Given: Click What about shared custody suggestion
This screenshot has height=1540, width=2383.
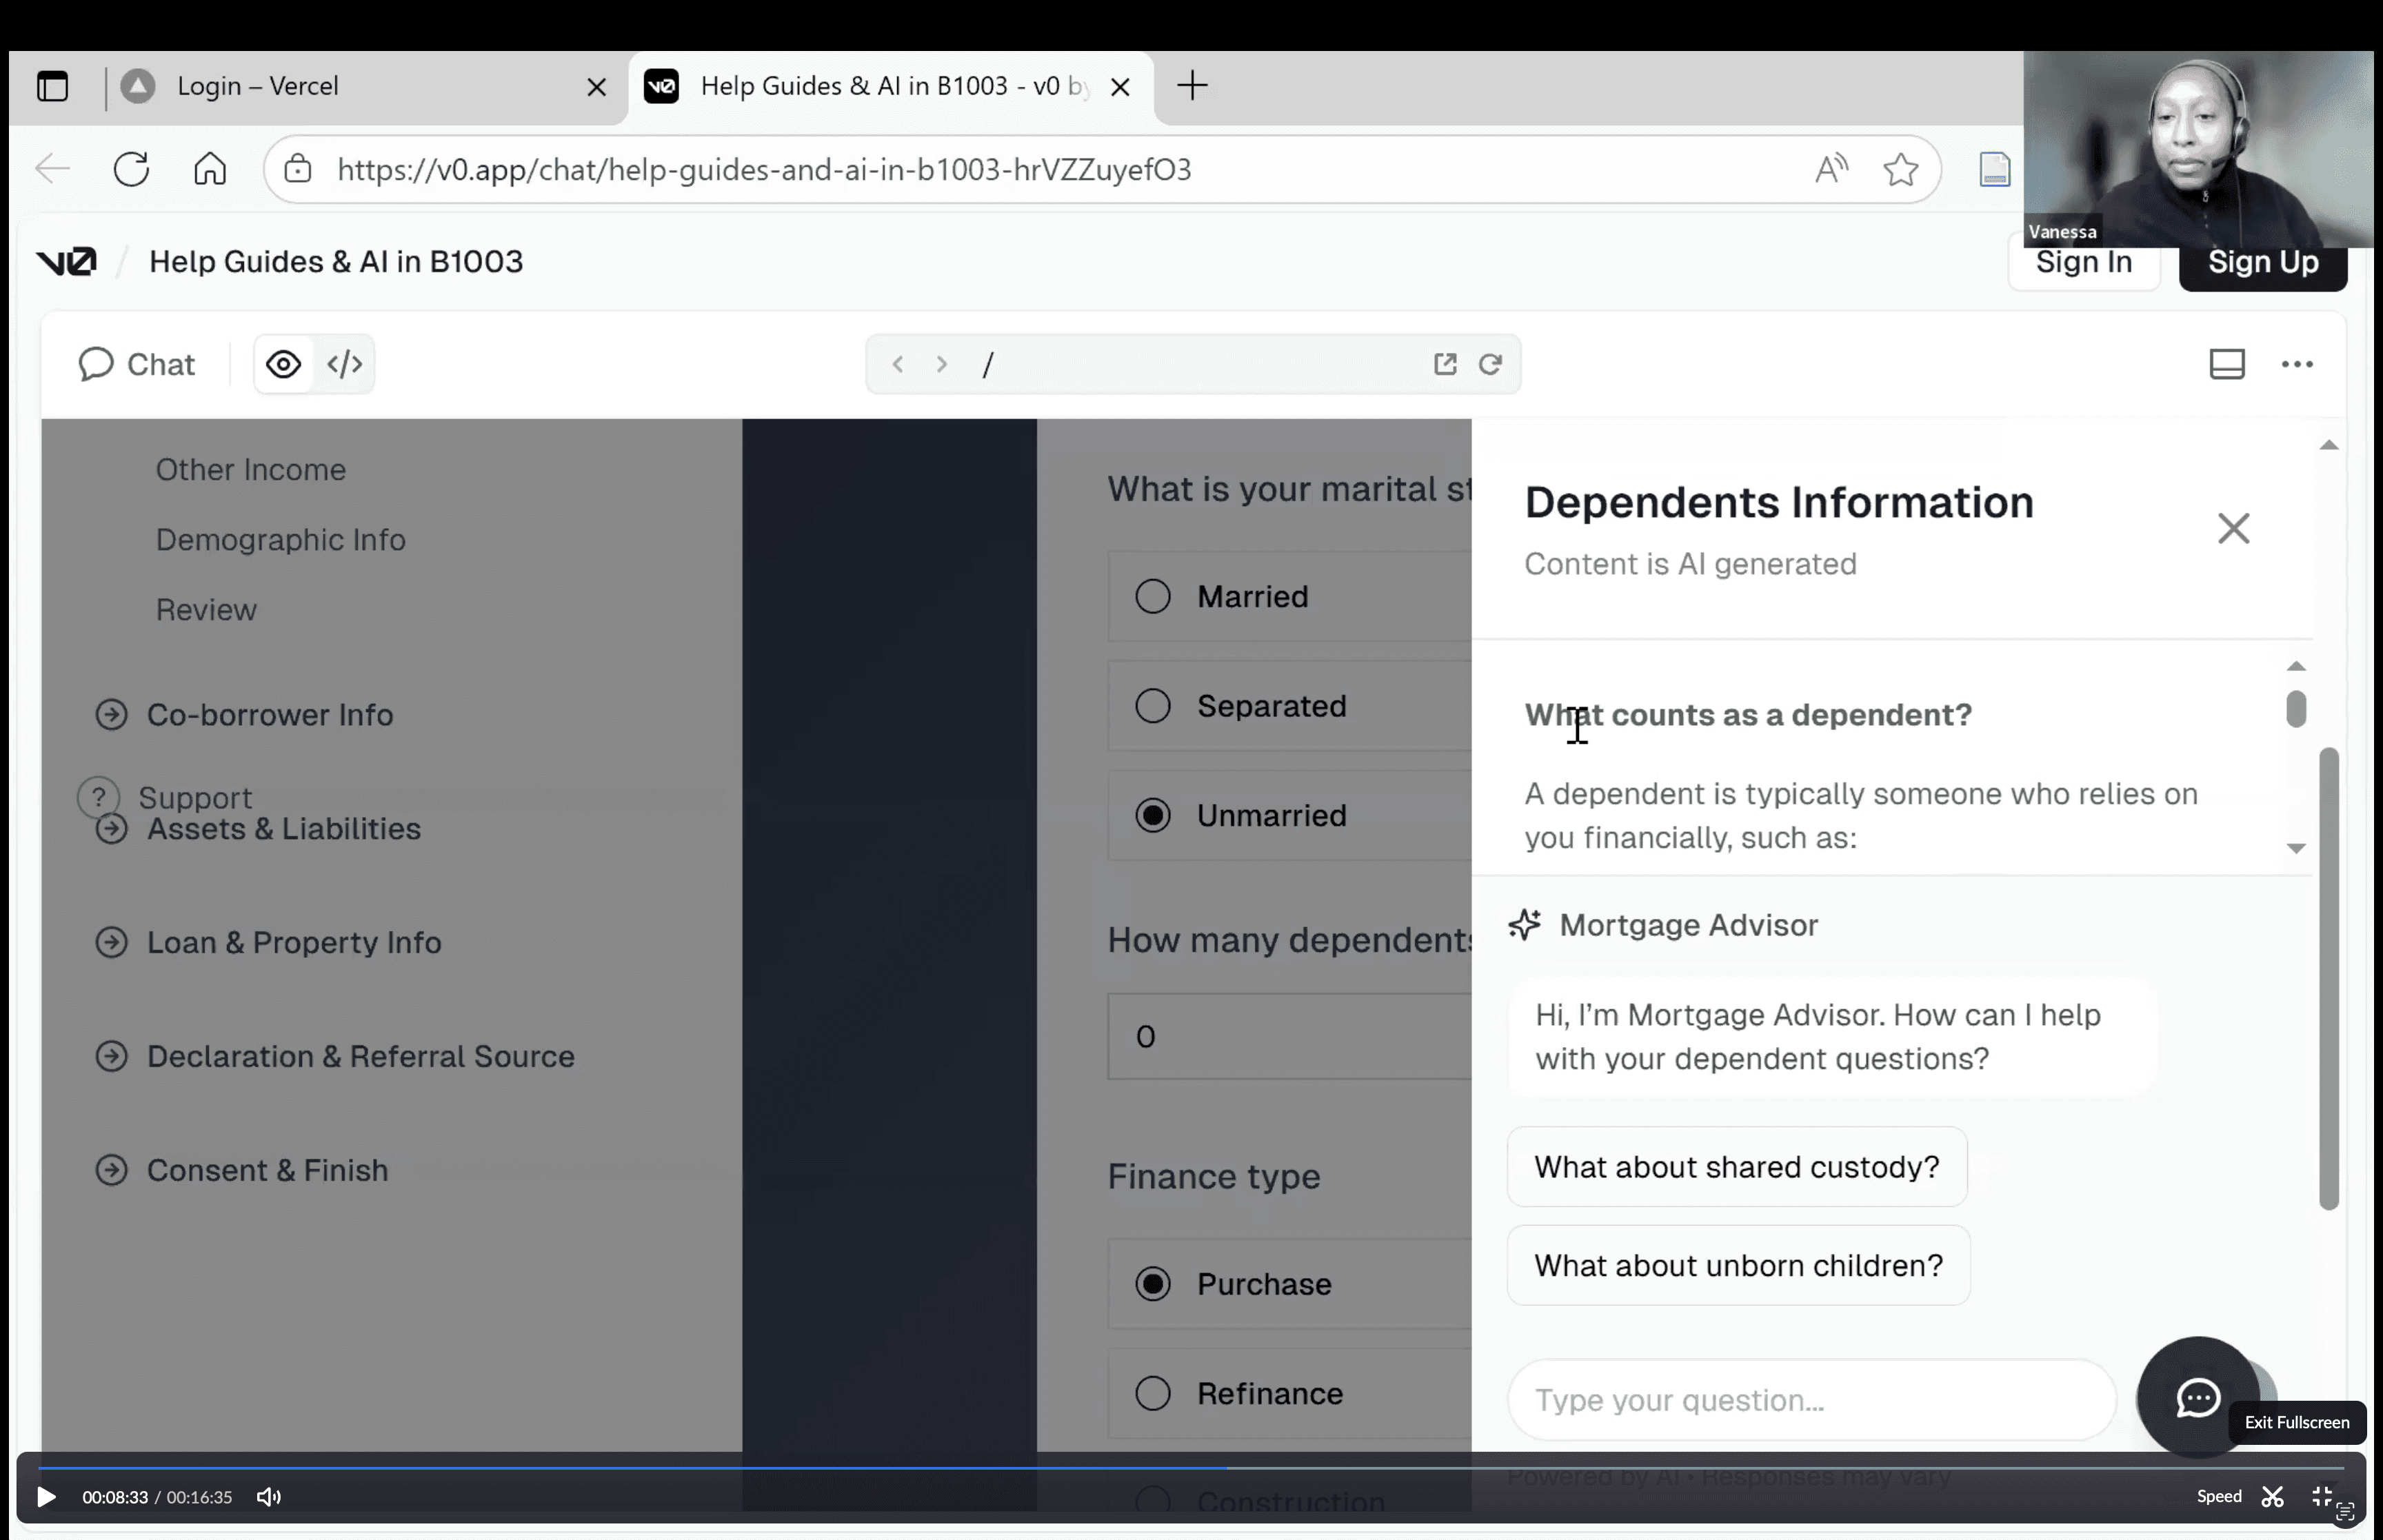Looking at the screenshot, I should pyautogui.click(x=1736, y=1167).
